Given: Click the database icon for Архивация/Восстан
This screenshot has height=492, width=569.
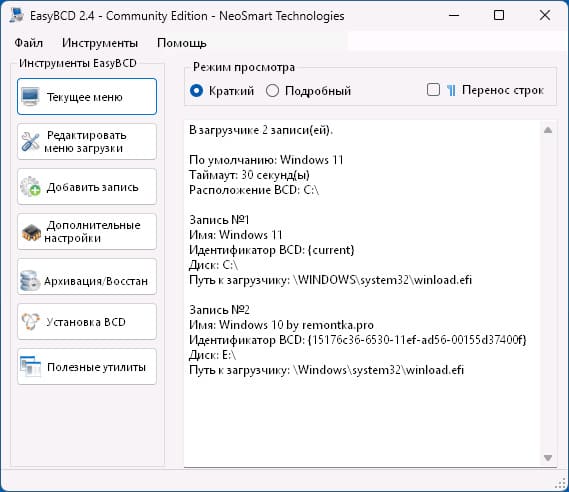Looking at the screenshot, I should pos(30,280).
